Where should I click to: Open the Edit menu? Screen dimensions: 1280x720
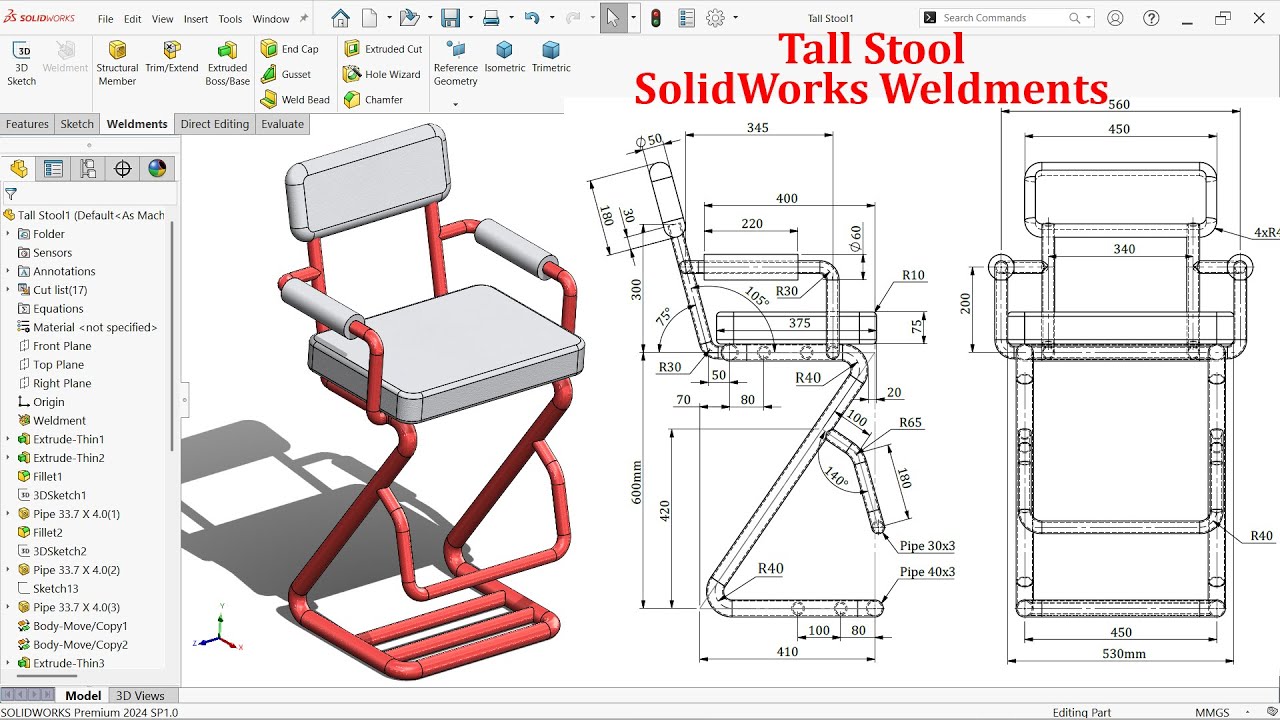click(132, 19)
